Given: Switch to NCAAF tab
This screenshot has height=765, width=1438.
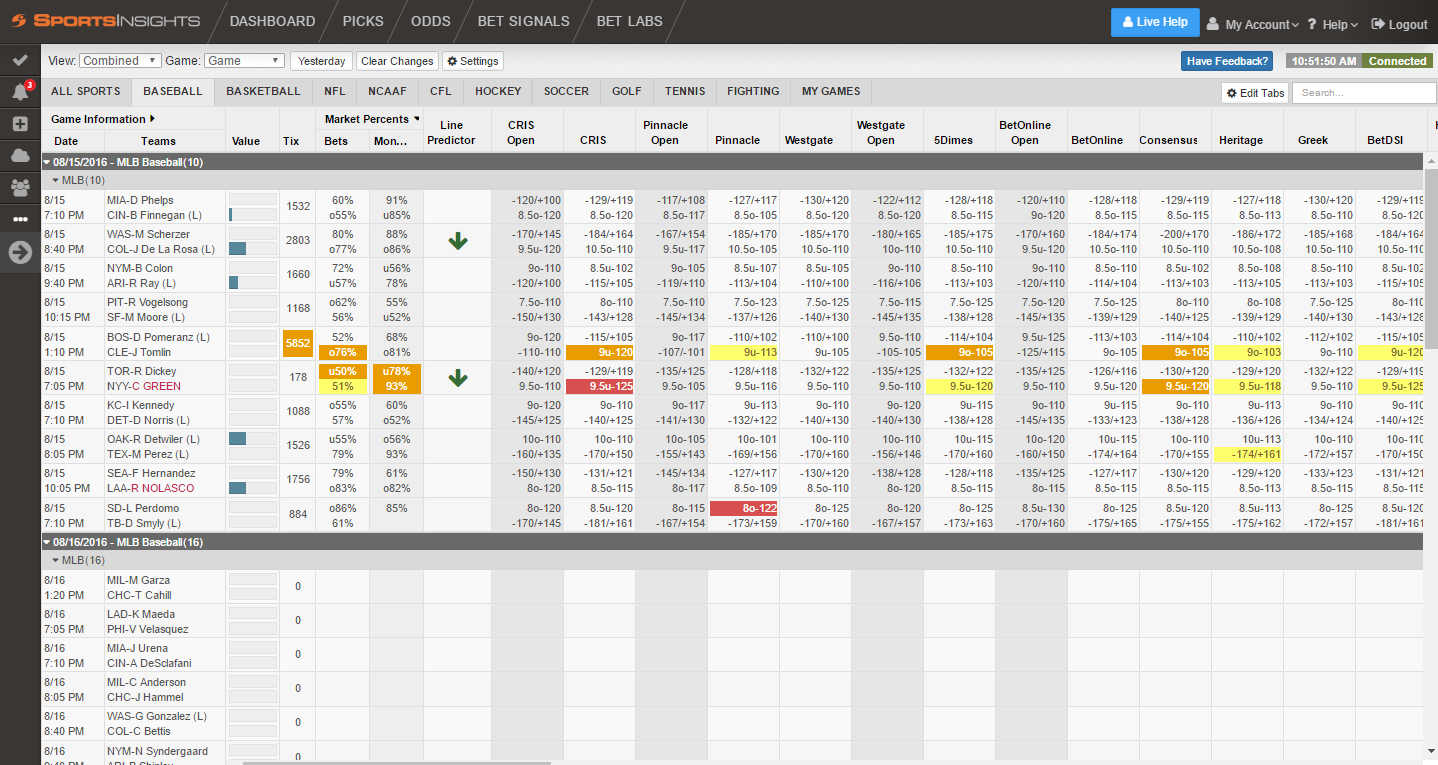Looking at the screenshot, I should point(387,91).
